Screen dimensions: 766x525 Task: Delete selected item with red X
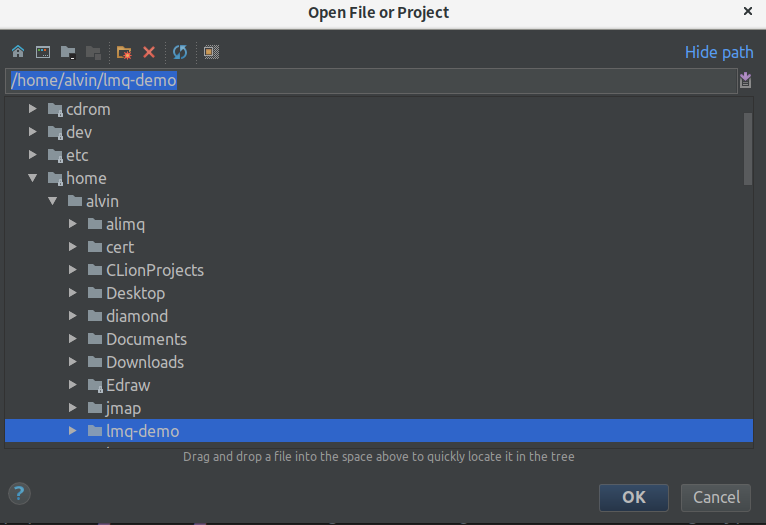pos(149,52)
